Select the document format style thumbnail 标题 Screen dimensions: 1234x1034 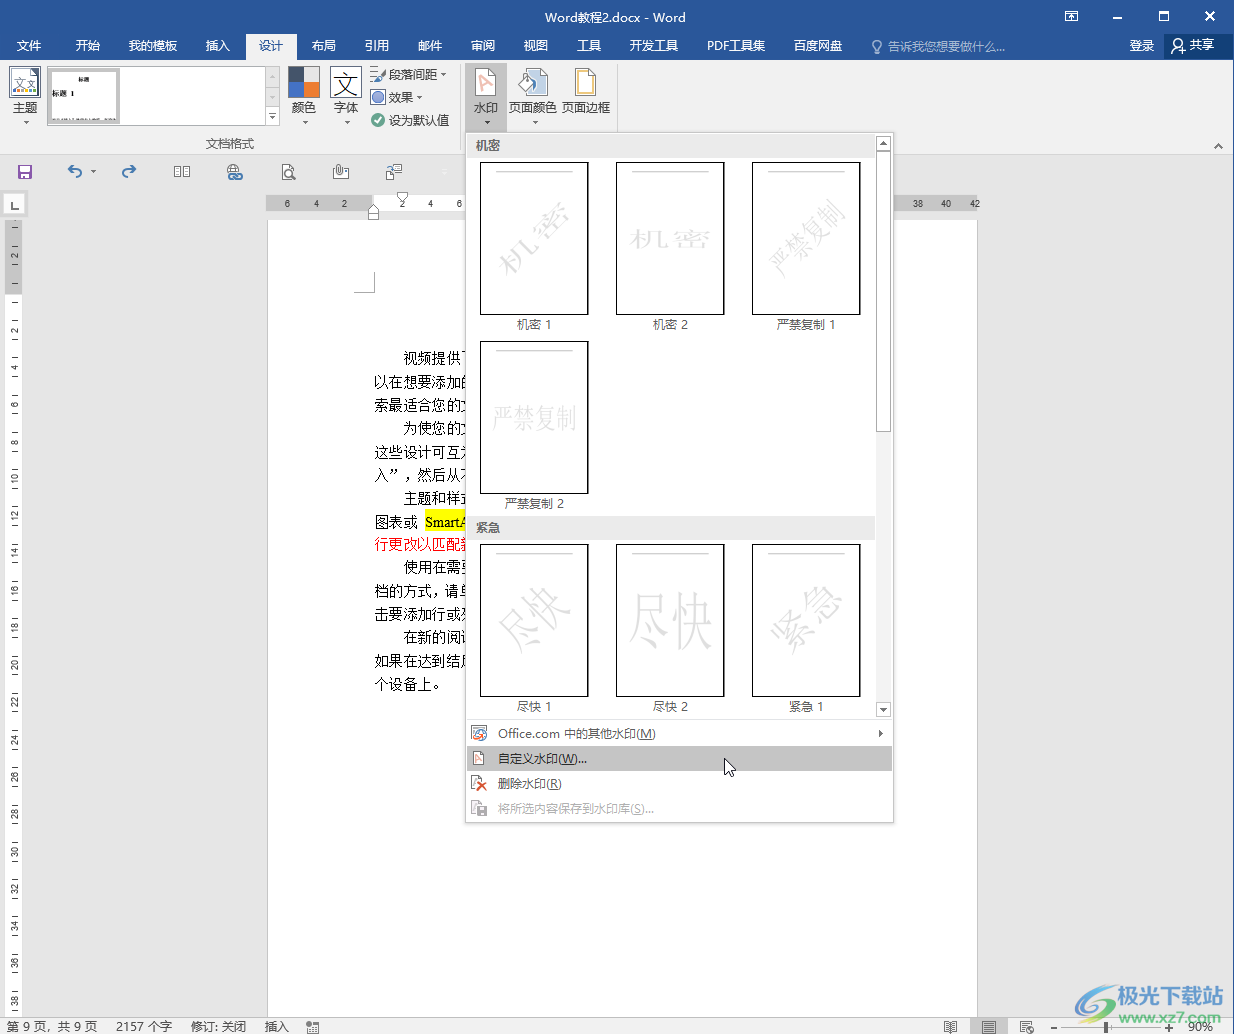84,96
